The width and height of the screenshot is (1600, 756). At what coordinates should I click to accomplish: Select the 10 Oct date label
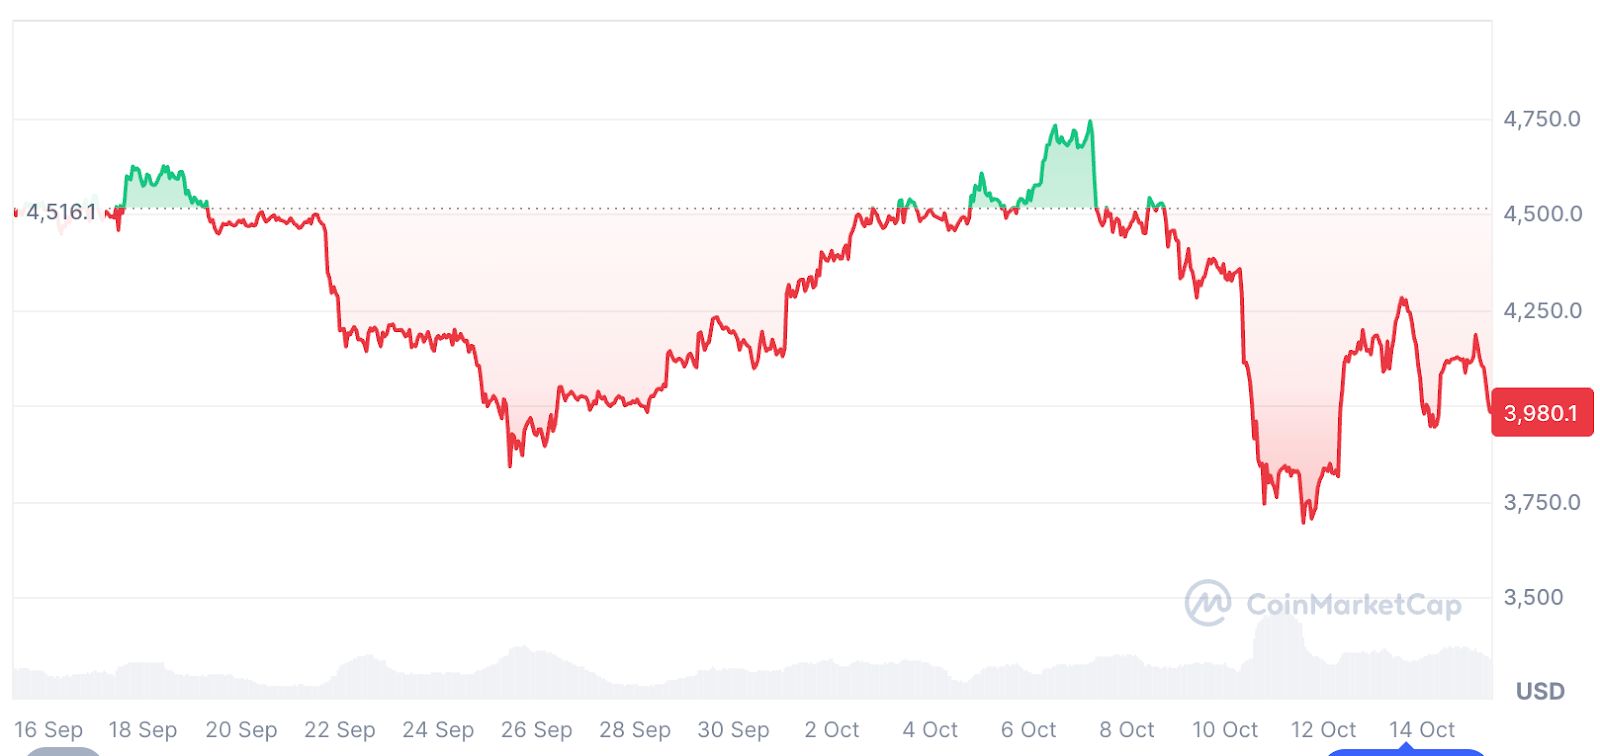[1225, 730]
